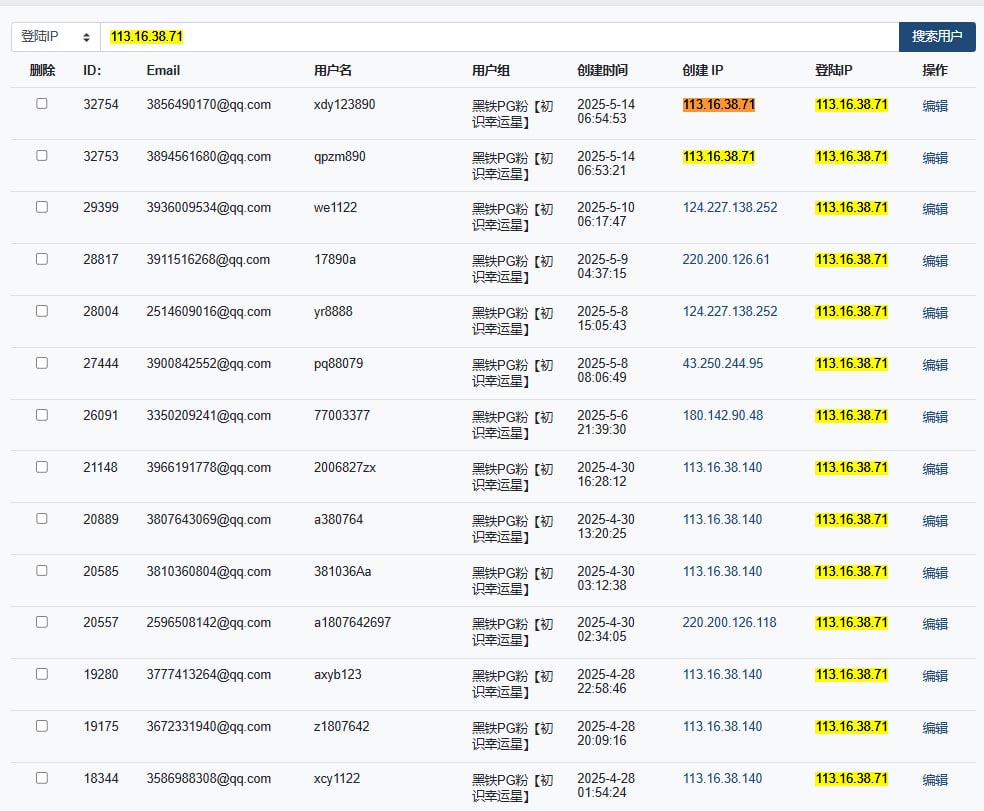This screenshot has width=984, height=811.
Task: Click 编辑 in the pq88079 row
Action: click(x=935, y=365)
